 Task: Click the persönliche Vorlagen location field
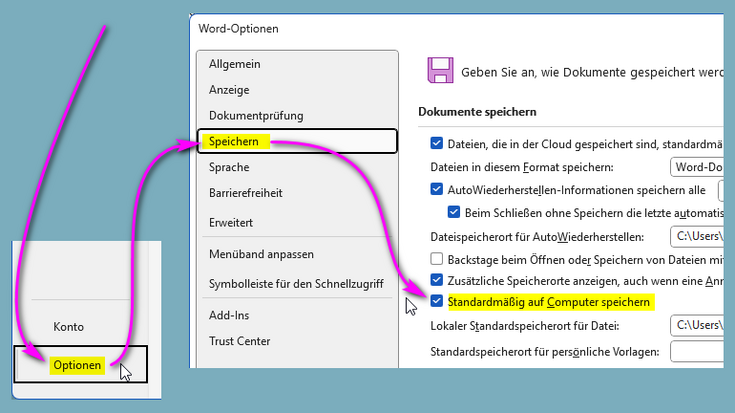point(697,351)
